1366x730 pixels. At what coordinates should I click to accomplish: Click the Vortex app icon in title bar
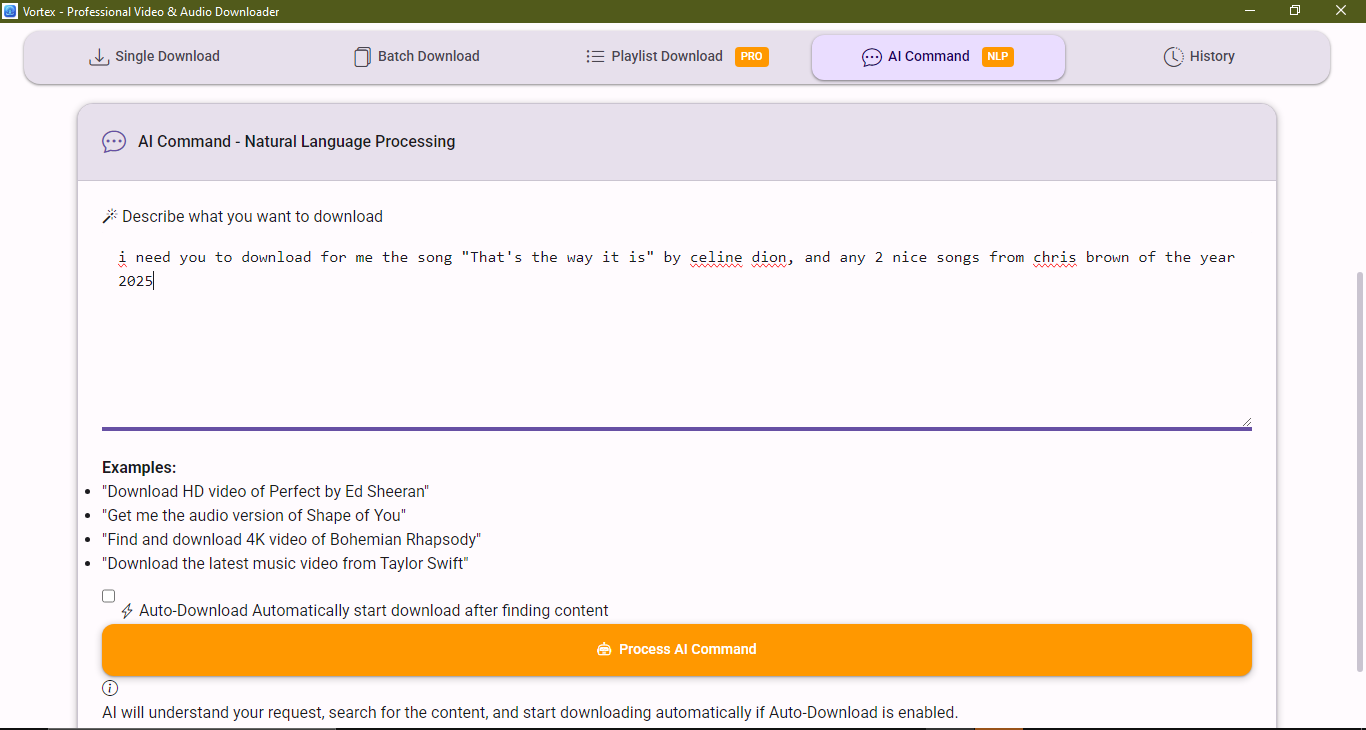(10, 11)
